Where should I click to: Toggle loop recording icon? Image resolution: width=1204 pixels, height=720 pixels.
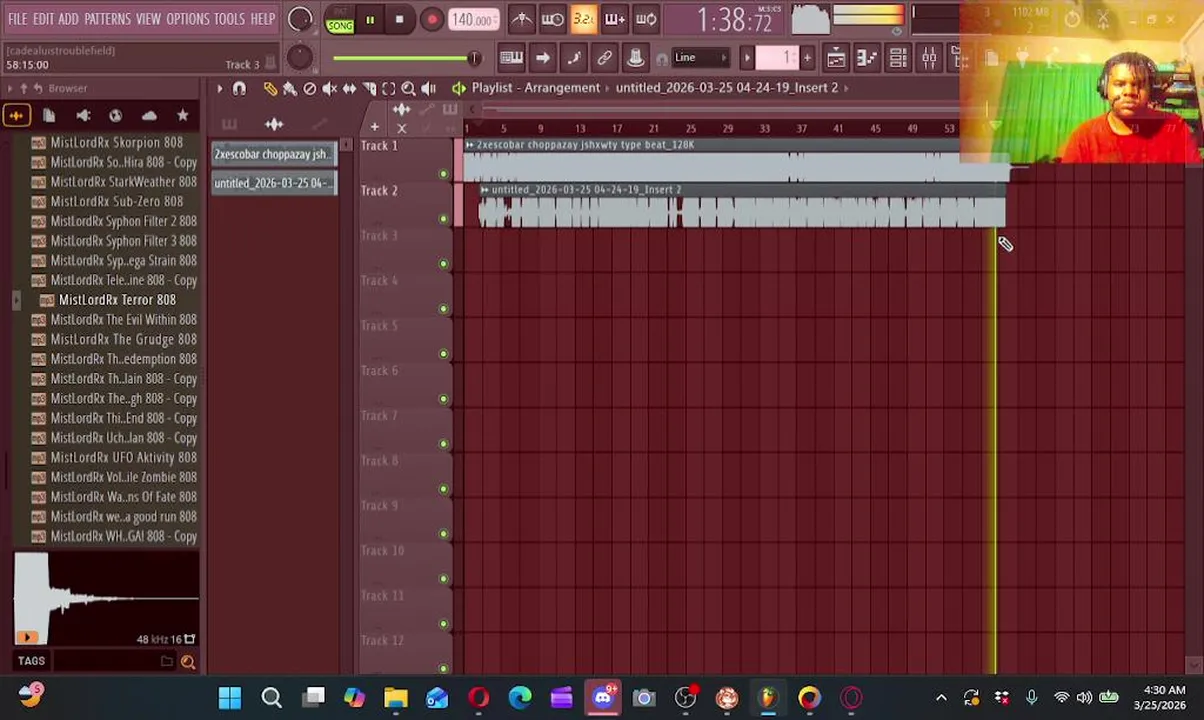(646, 19)
